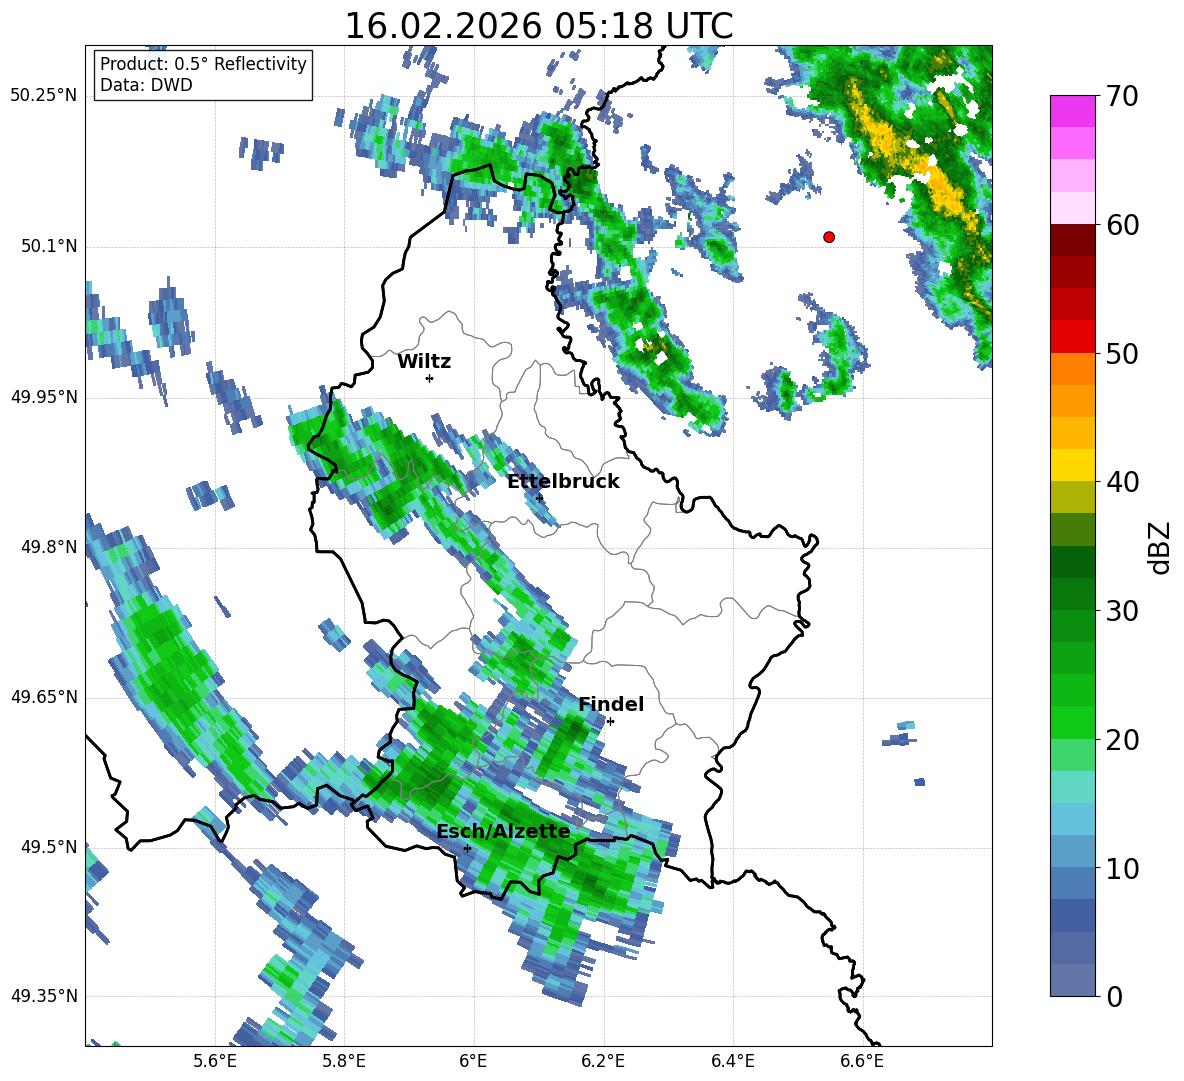This screenshot has width=1184, height=1081.
Task: Click the 30 tick label on colorbar
Action: [x=1122, y=611]
